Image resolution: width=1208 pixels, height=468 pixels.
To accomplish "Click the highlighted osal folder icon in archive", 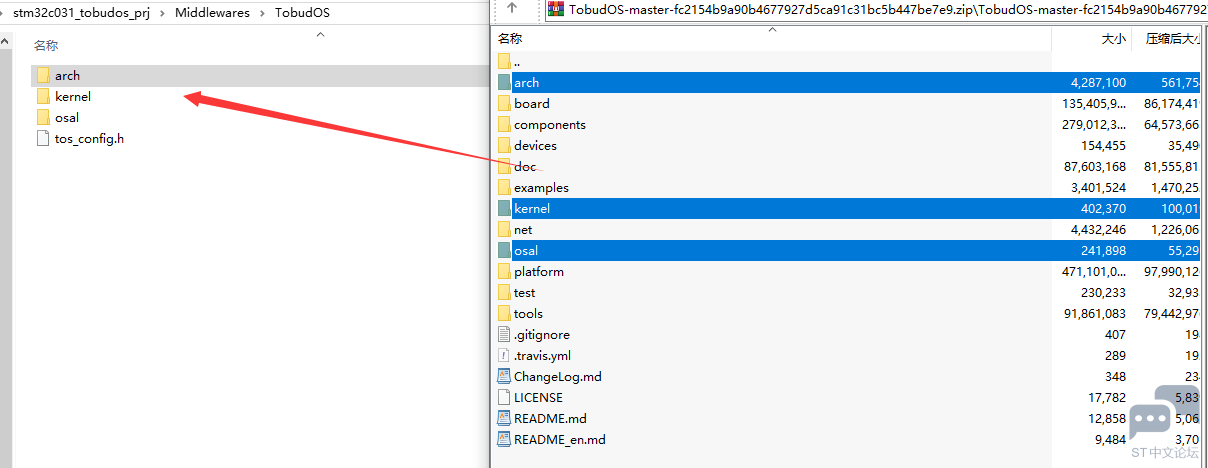I will pos(504,250).
